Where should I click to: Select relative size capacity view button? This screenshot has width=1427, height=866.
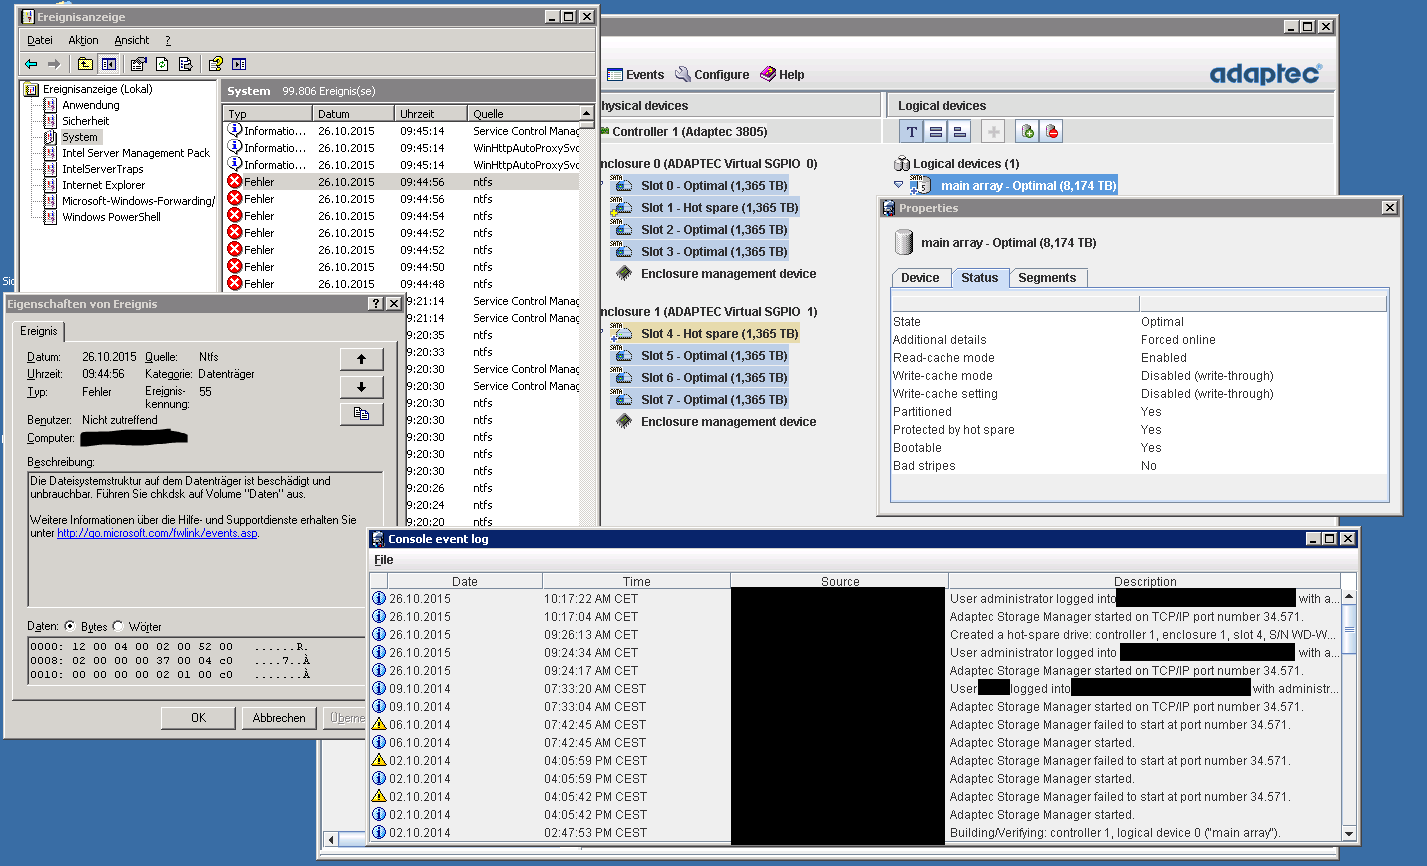[960, 131]
